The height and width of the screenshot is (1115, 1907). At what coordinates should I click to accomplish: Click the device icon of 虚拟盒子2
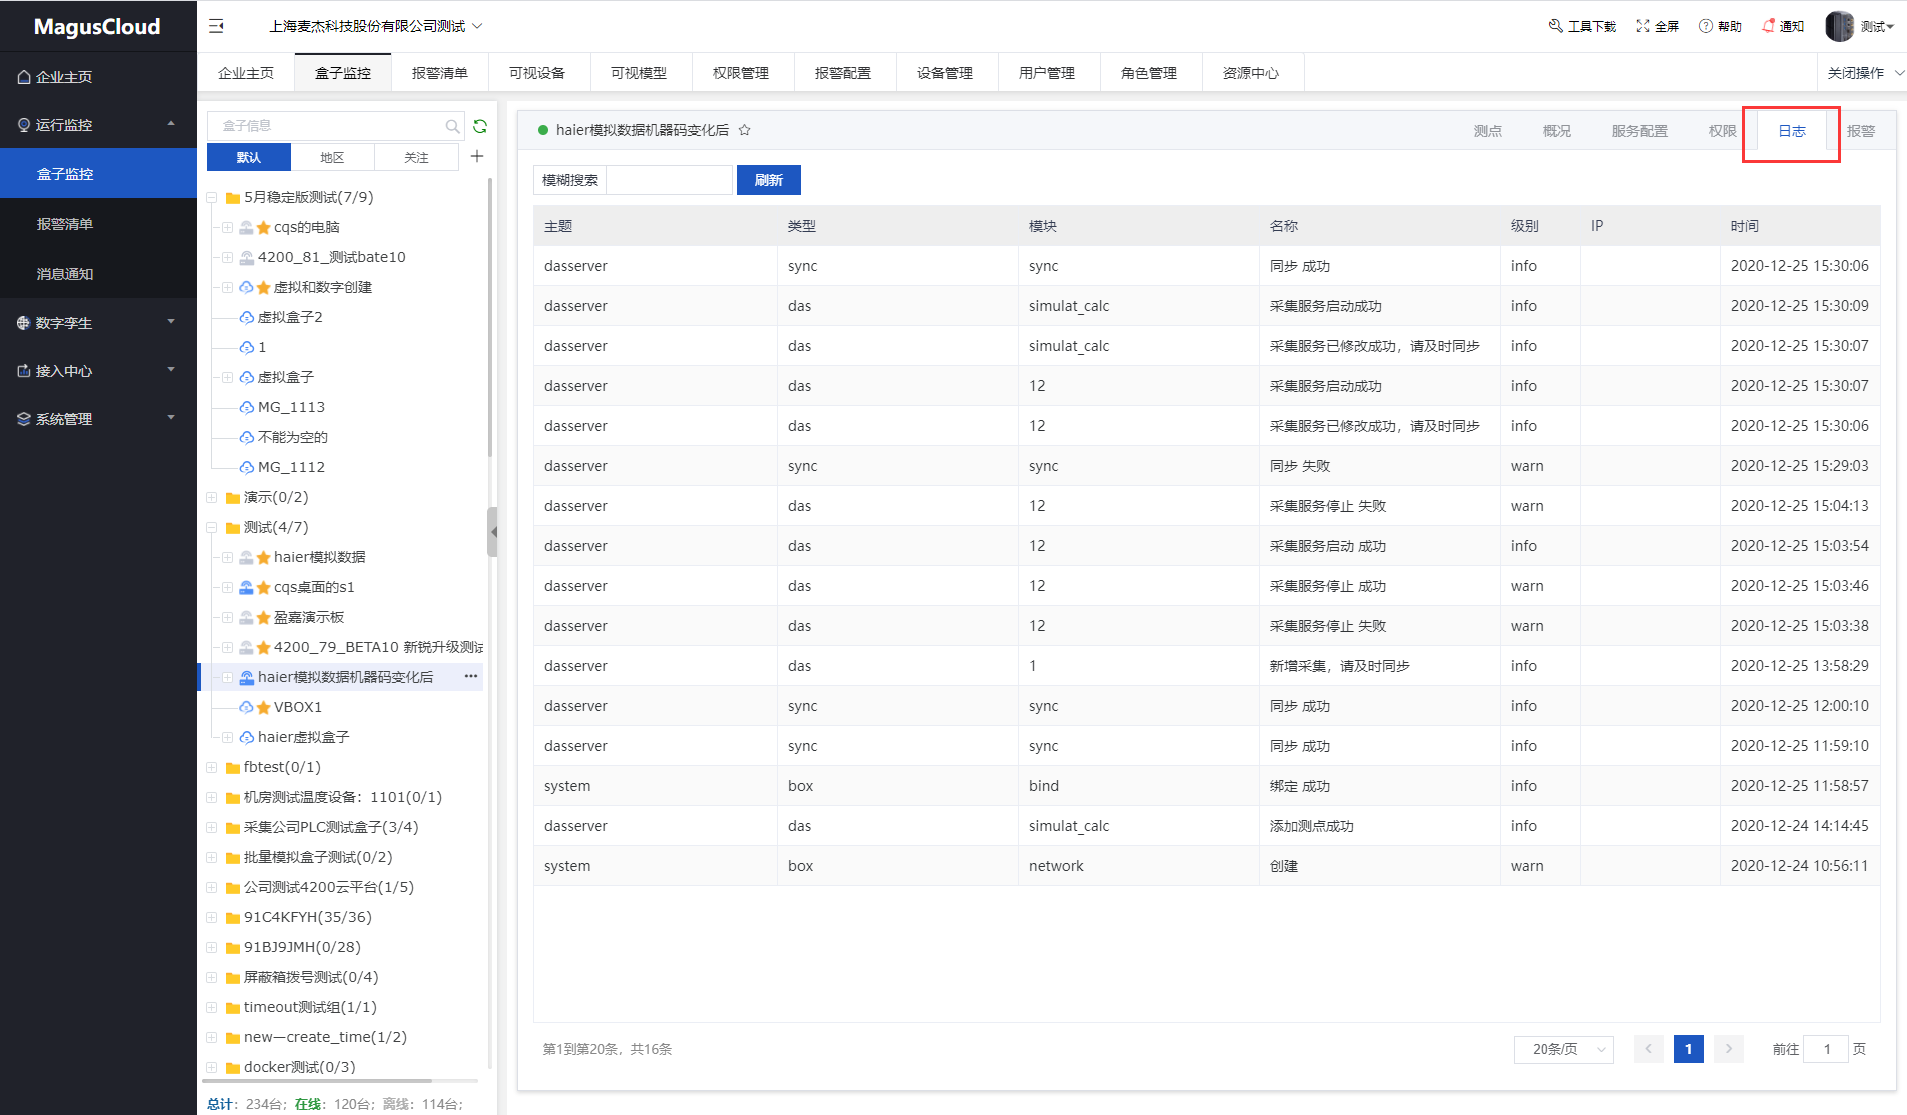tap(246, 317)
